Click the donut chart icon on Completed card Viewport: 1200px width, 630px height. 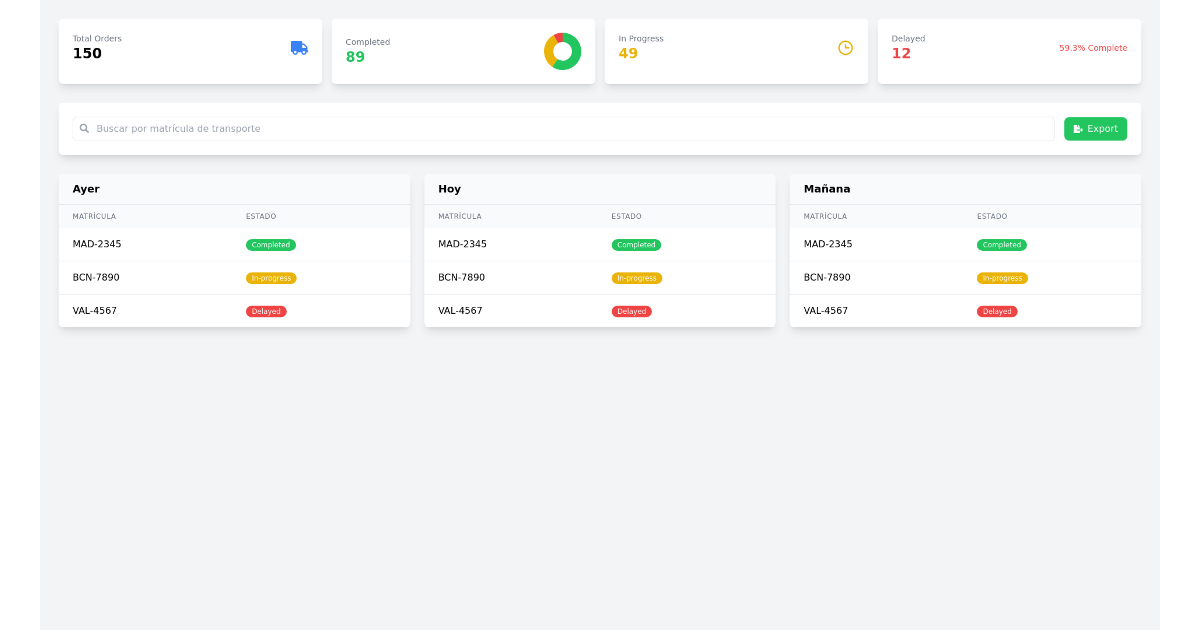point(562,50)
